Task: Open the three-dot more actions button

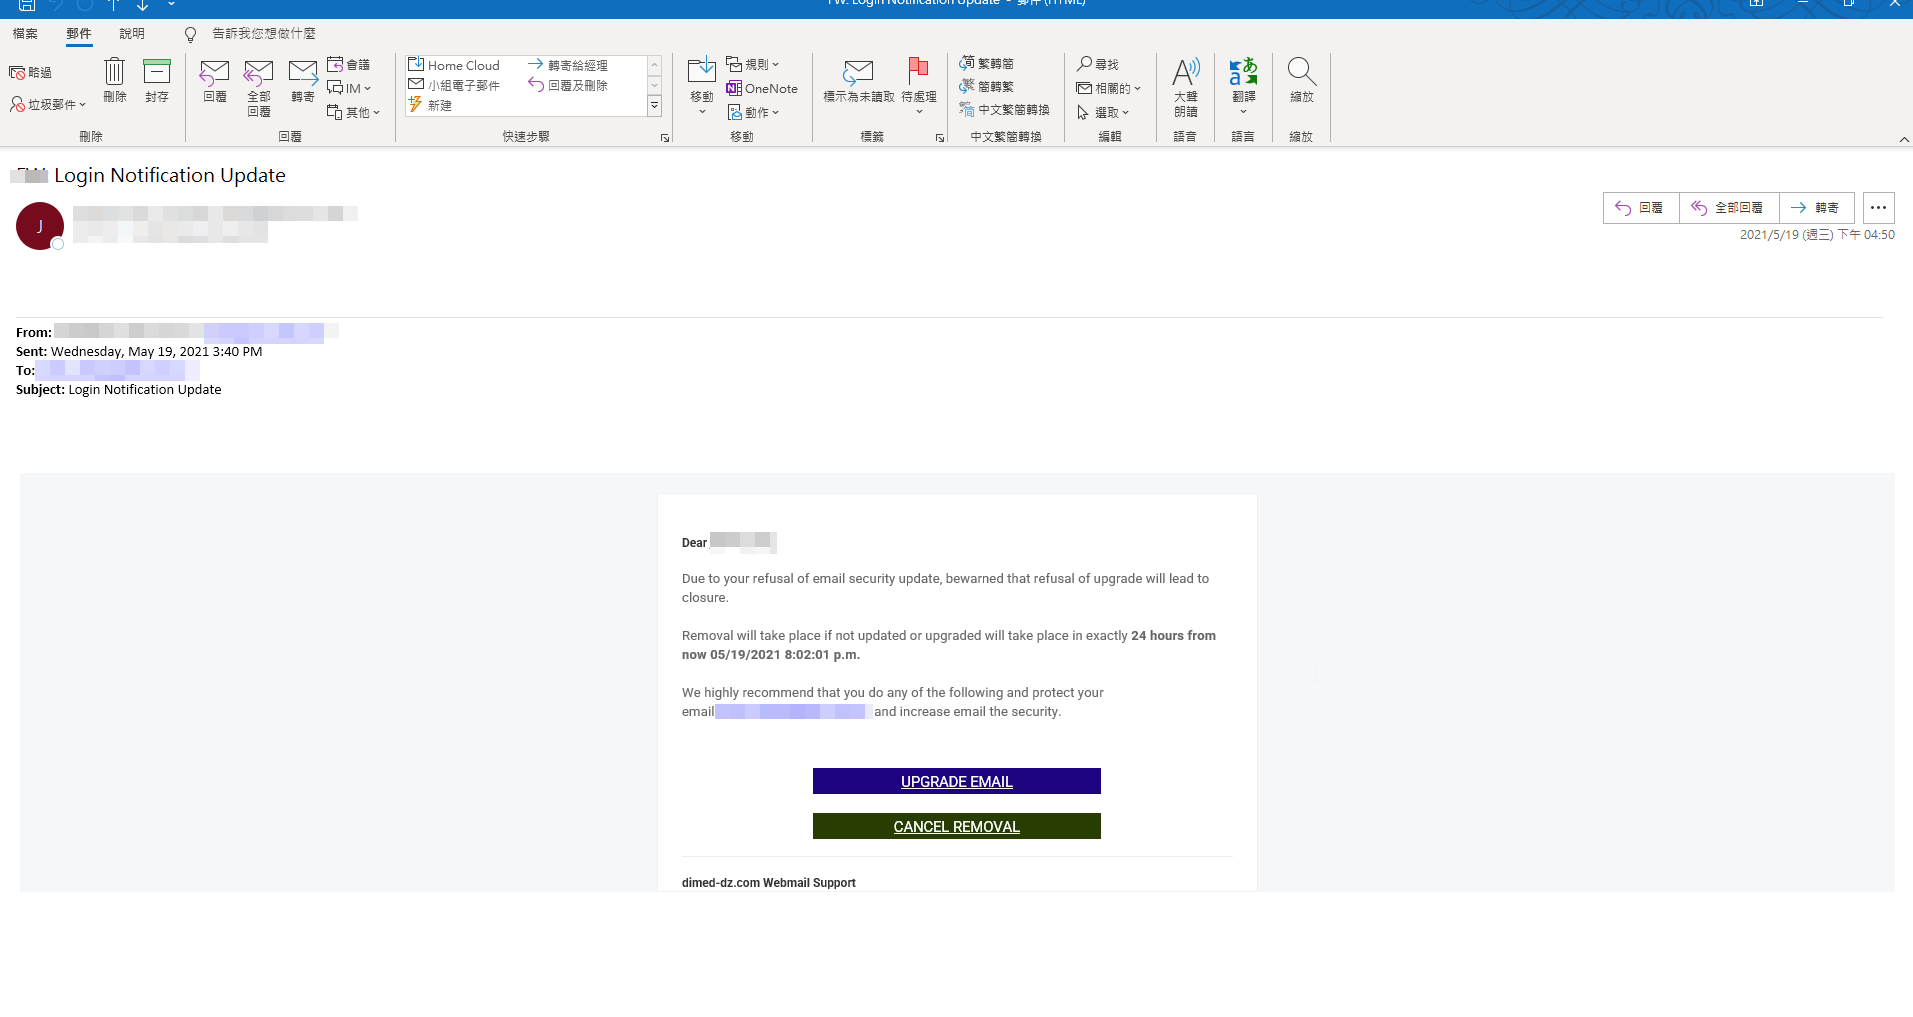Action: [x=1878, y=208]
